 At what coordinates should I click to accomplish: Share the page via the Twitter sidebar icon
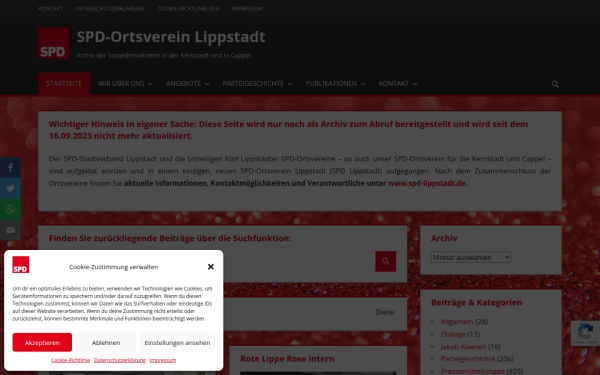pyautogui.click(x=10, y=188)
